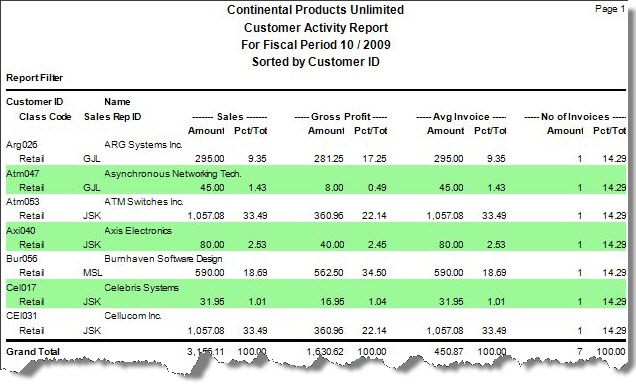Image resolution: width=636 pixels, height=384 pixels.
Task: Select sales rep MSL in Bur056 row
Action: coord(92,272)
